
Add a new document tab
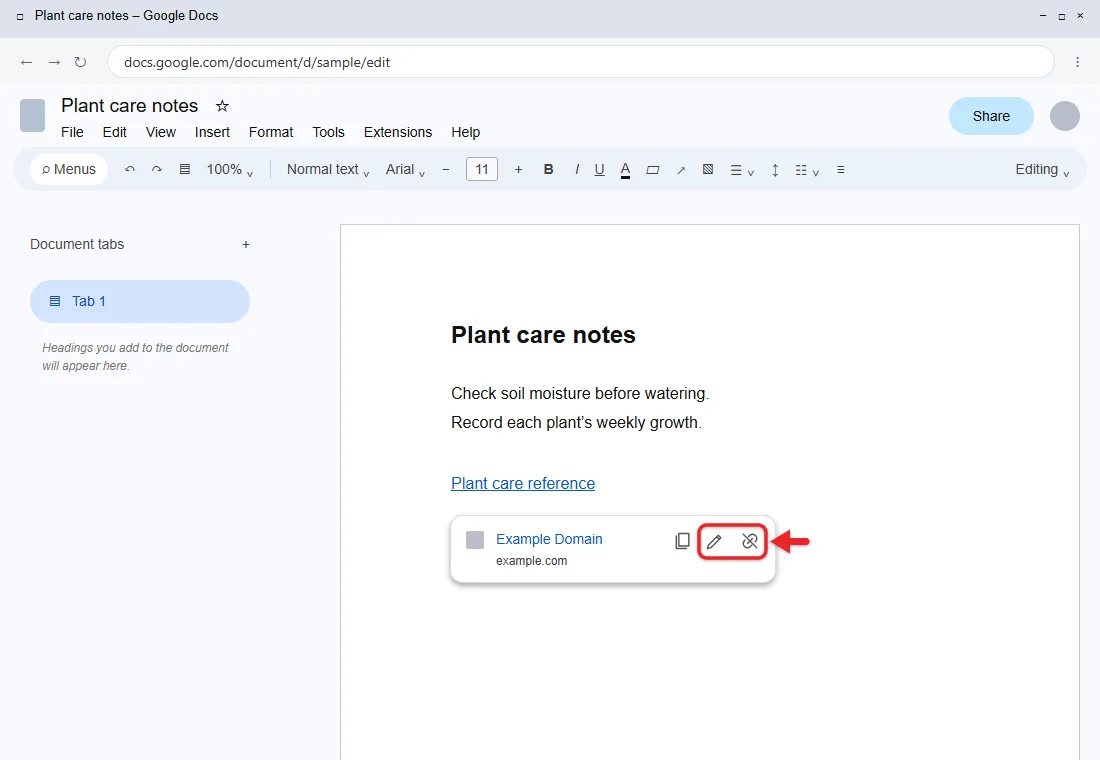[246, 244]
